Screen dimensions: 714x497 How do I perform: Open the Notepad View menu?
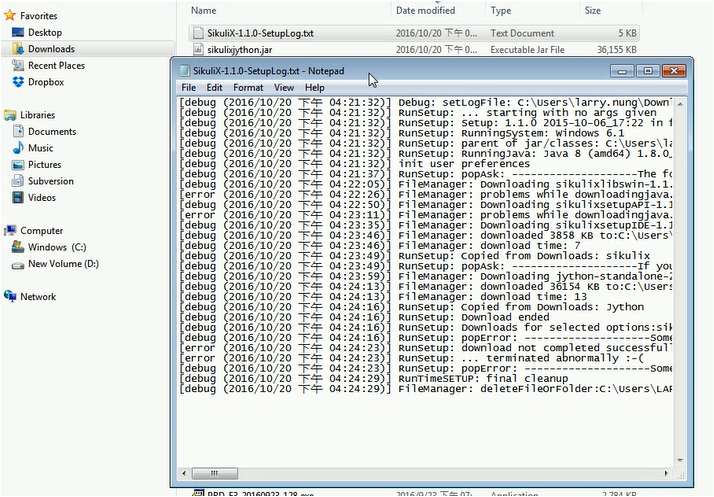(284, 87)
